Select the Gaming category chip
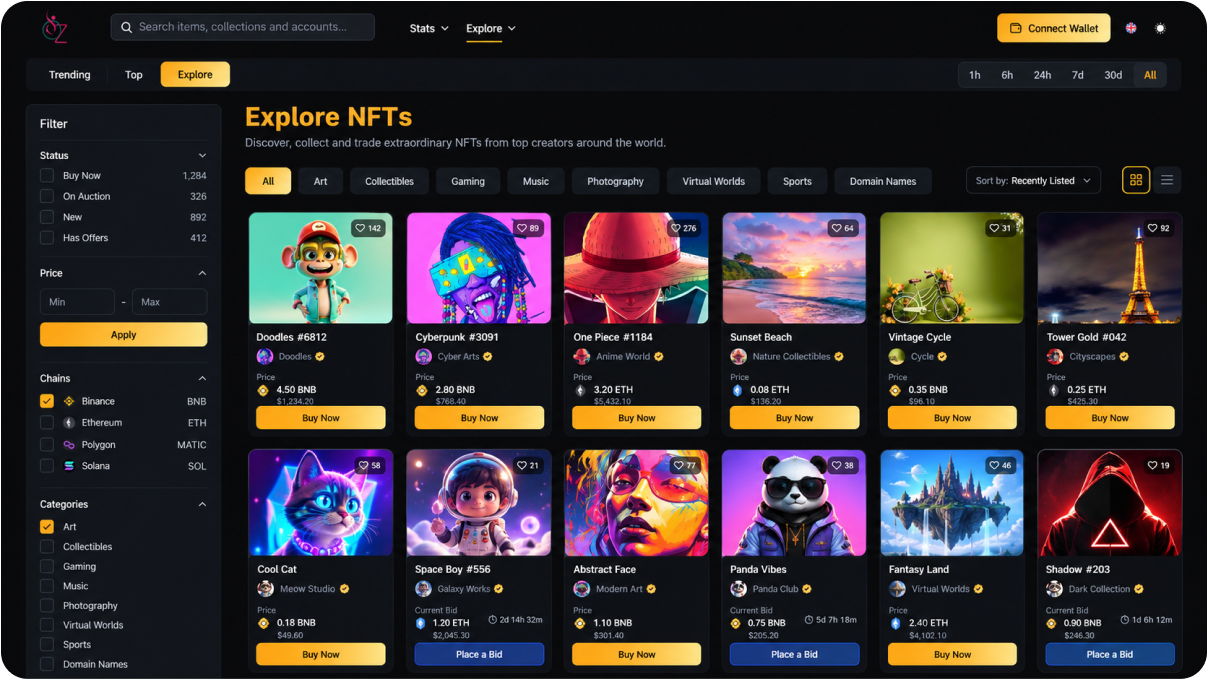The height and width of the screenshot is (680, 1208). coord(468,181)
